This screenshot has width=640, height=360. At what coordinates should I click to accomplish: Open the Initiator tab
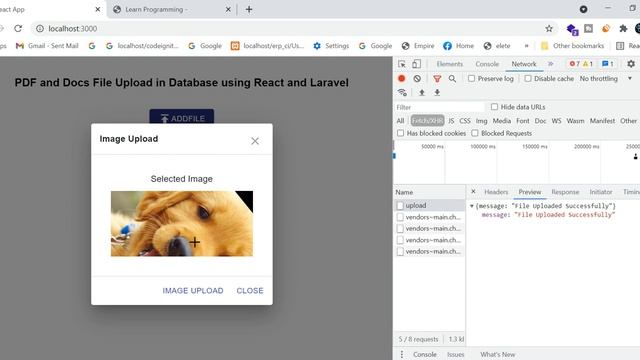[x=601, y=192]
